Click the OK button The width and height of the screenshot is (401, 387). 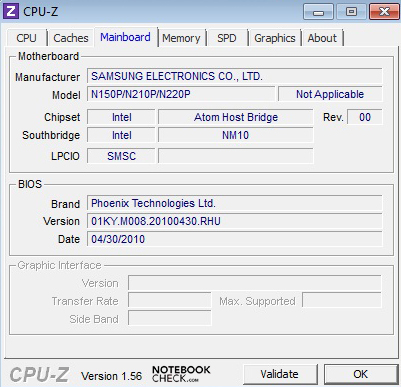click(361, 374)
